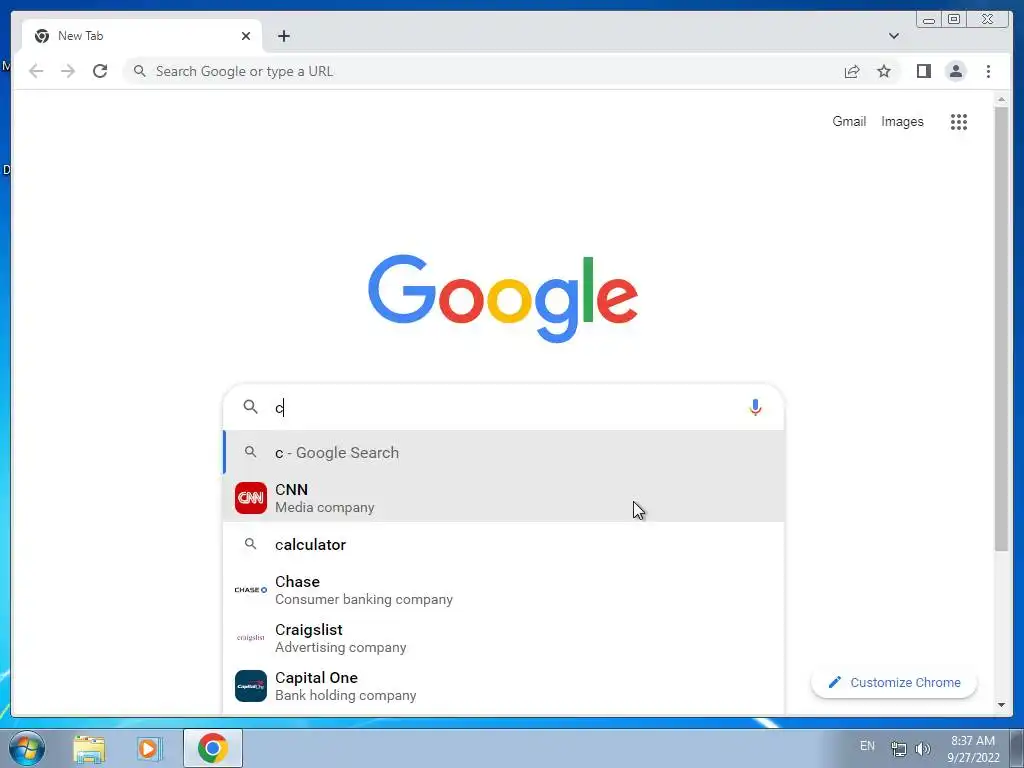
Task: Open the Windows Start menu
Action: pyautogui.click(x=27, y=748)
